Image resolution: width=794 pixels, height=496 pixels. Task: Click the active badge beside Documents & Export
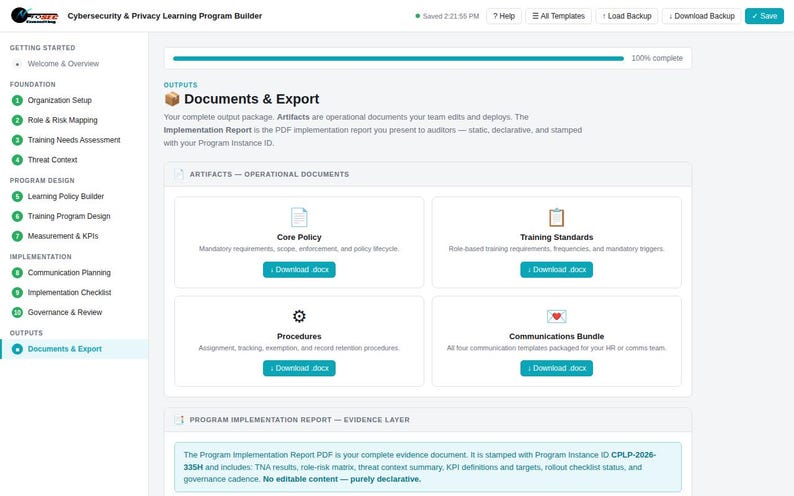[x=17, y=349]
